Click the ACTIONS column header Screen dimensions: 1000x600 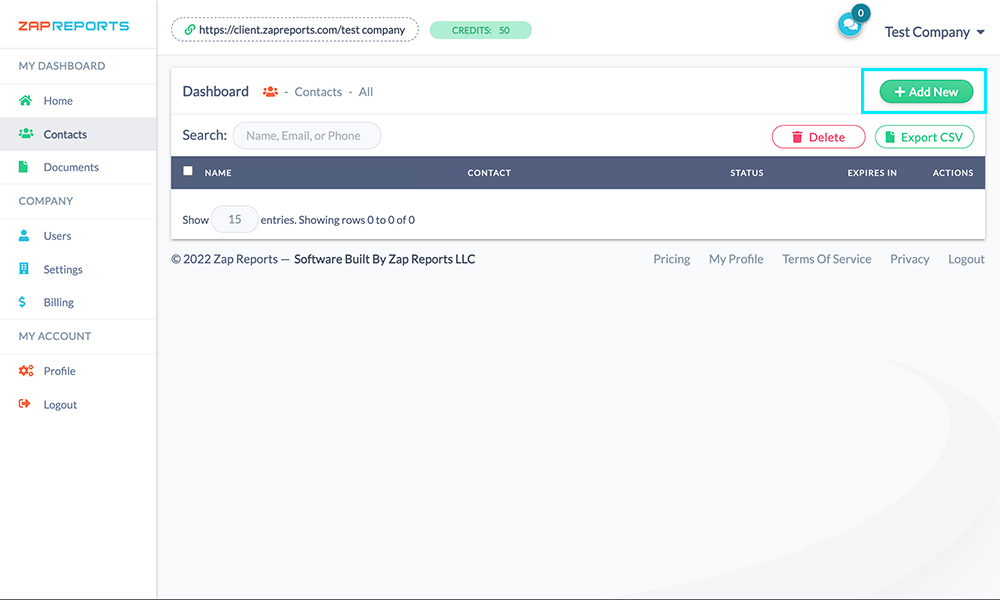point(953,173)
